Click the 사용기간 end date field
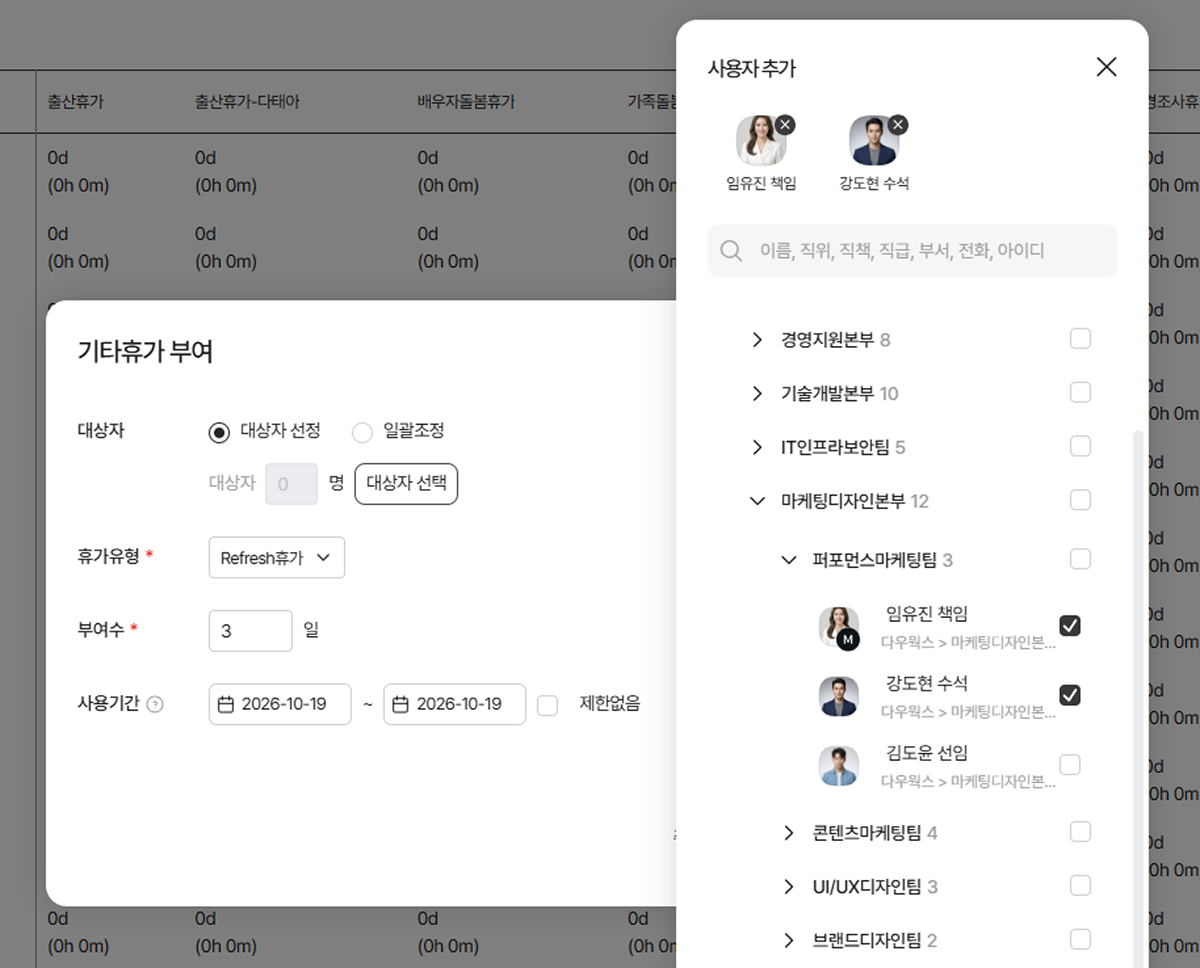The height and width of the screenshot is (968, 1200). [x=455, y=704]
